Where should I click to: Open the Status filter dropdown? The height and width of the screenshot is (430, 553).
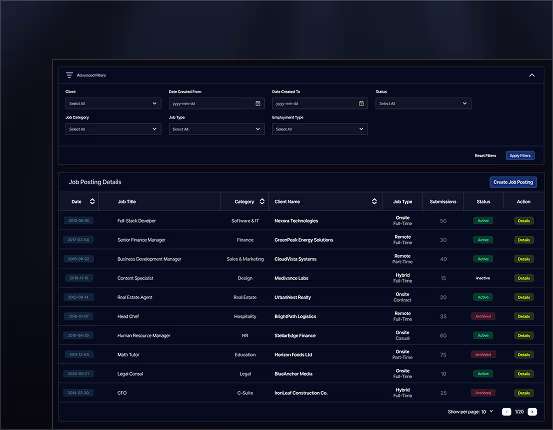pyautogui.click(x=423, y=103)
